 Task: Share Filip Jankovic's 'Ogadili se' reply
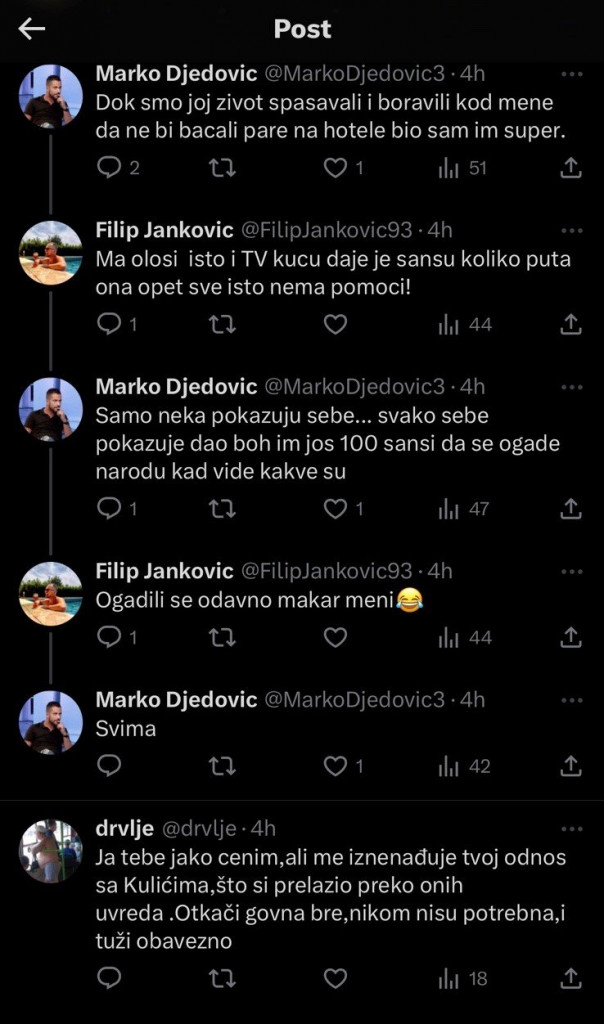tap(571, 632)
